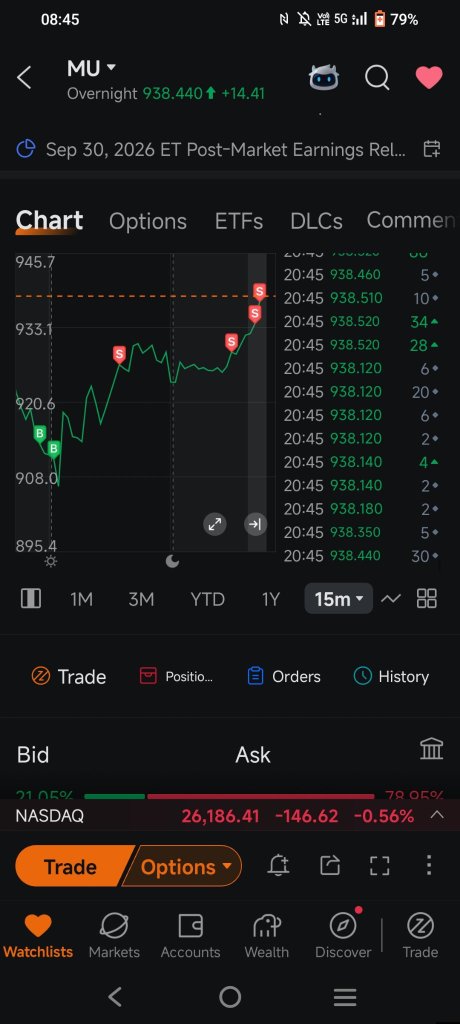Open Orders shortcut link
Image resolution: width=460 pixels, height=1024 pixels.
(284, 677)
